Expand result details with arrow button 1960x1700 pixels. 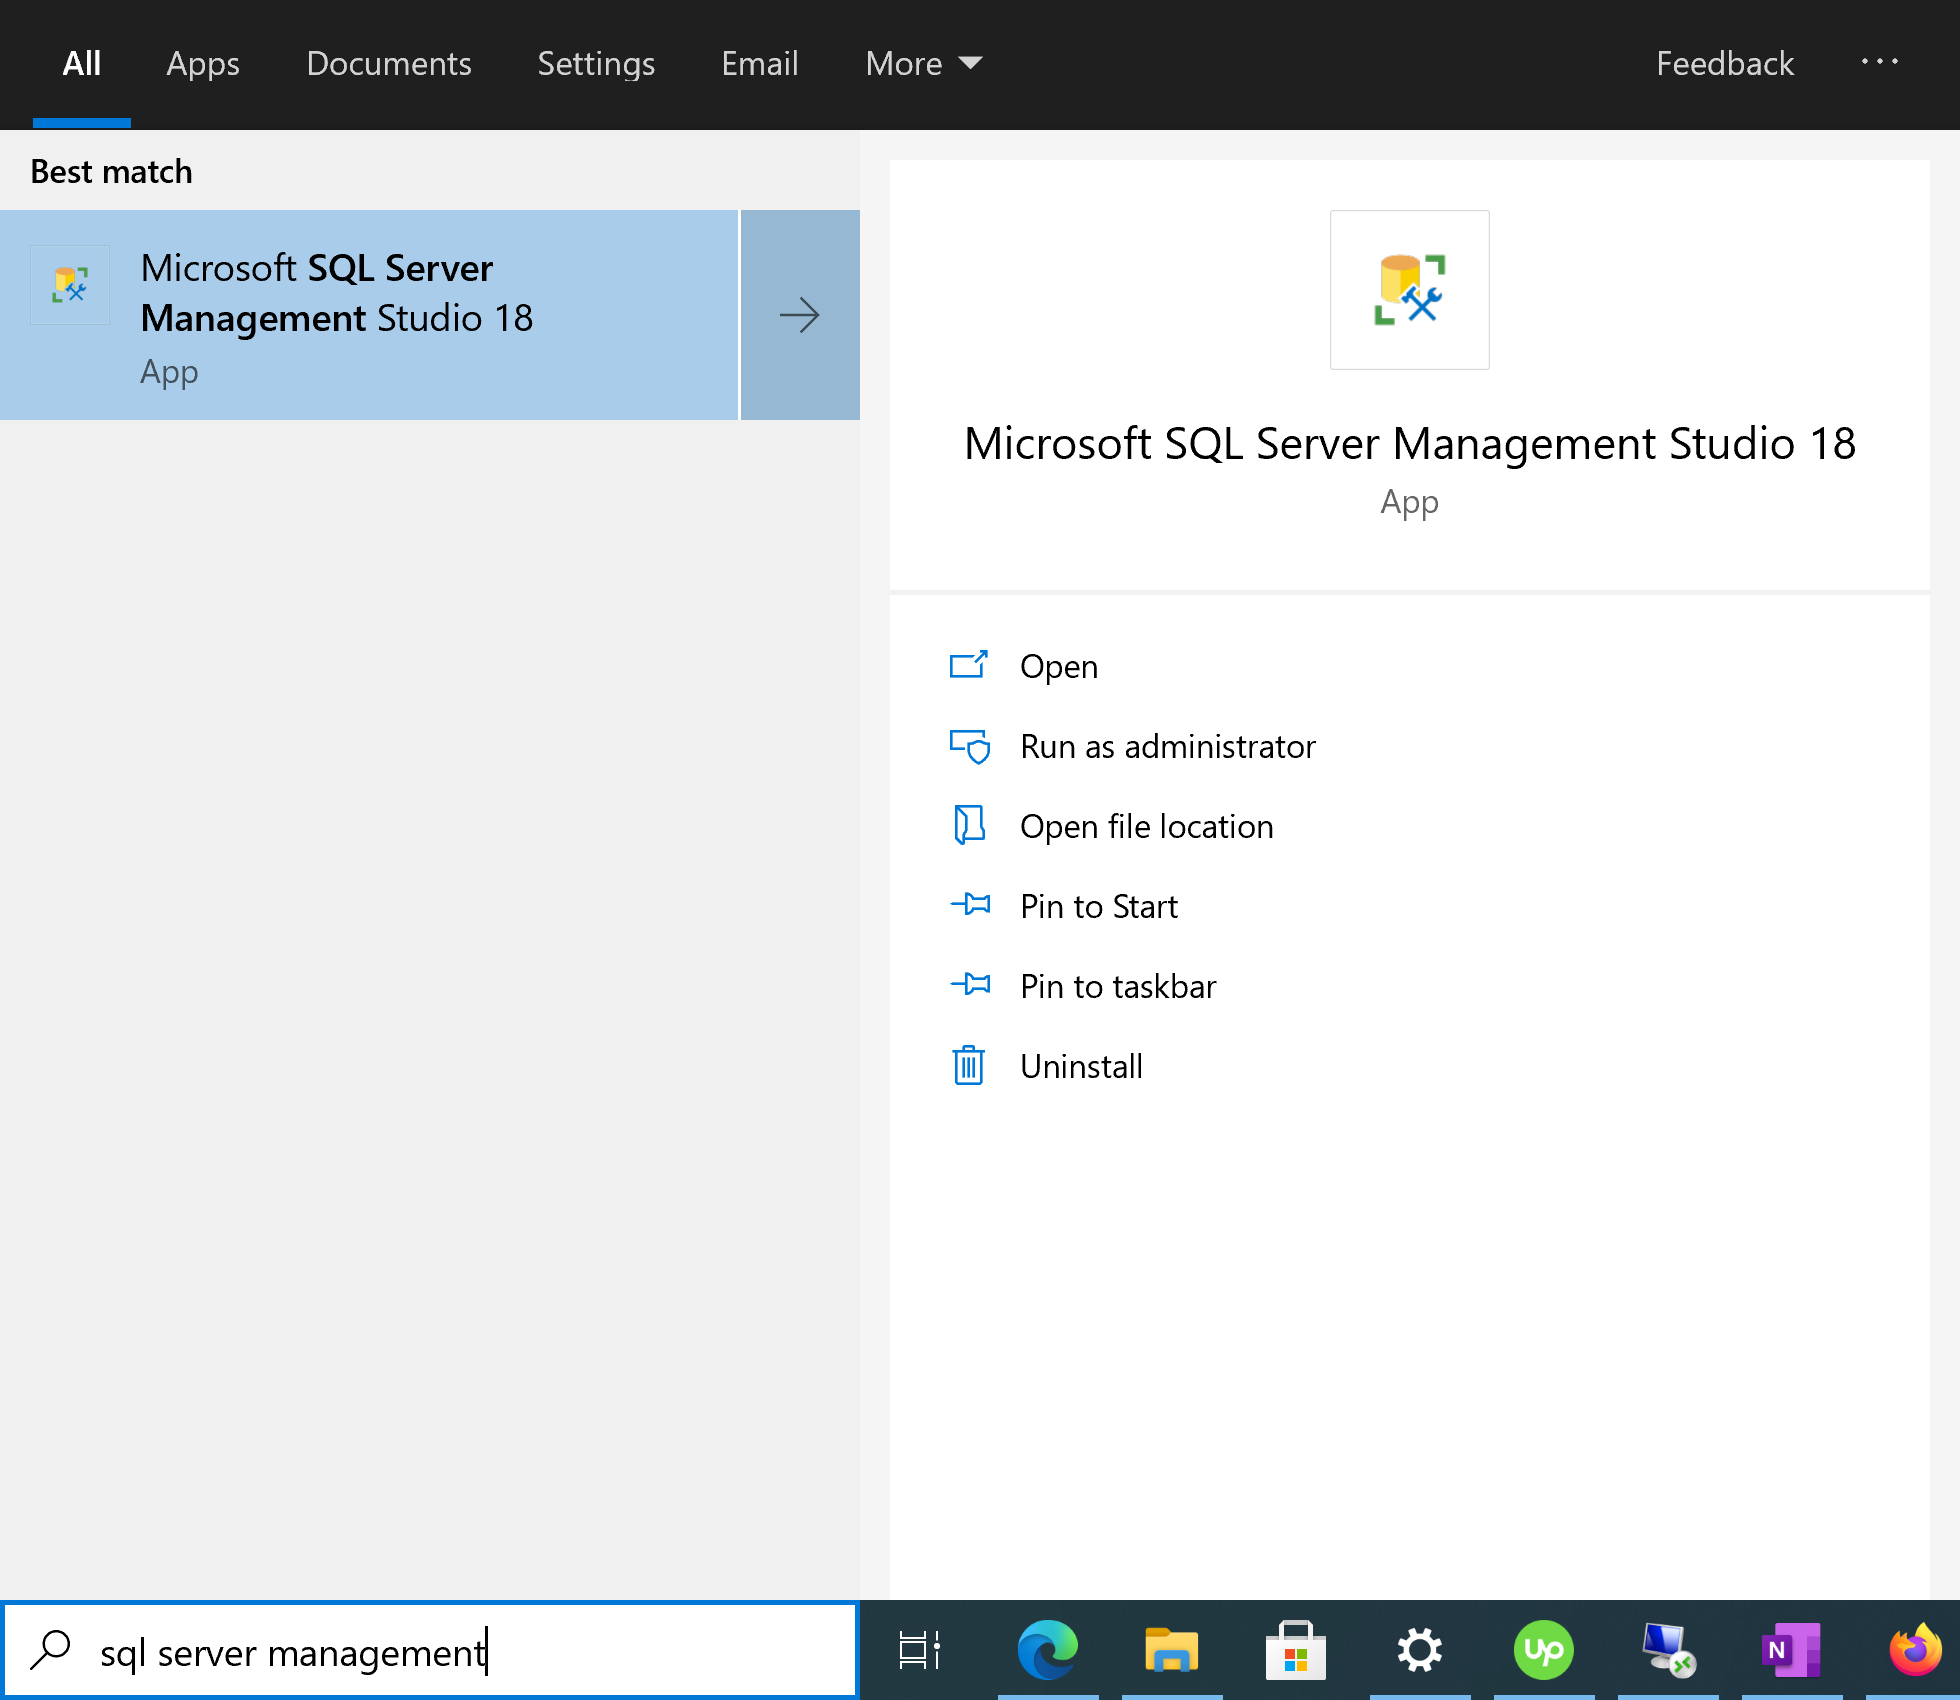800,315
